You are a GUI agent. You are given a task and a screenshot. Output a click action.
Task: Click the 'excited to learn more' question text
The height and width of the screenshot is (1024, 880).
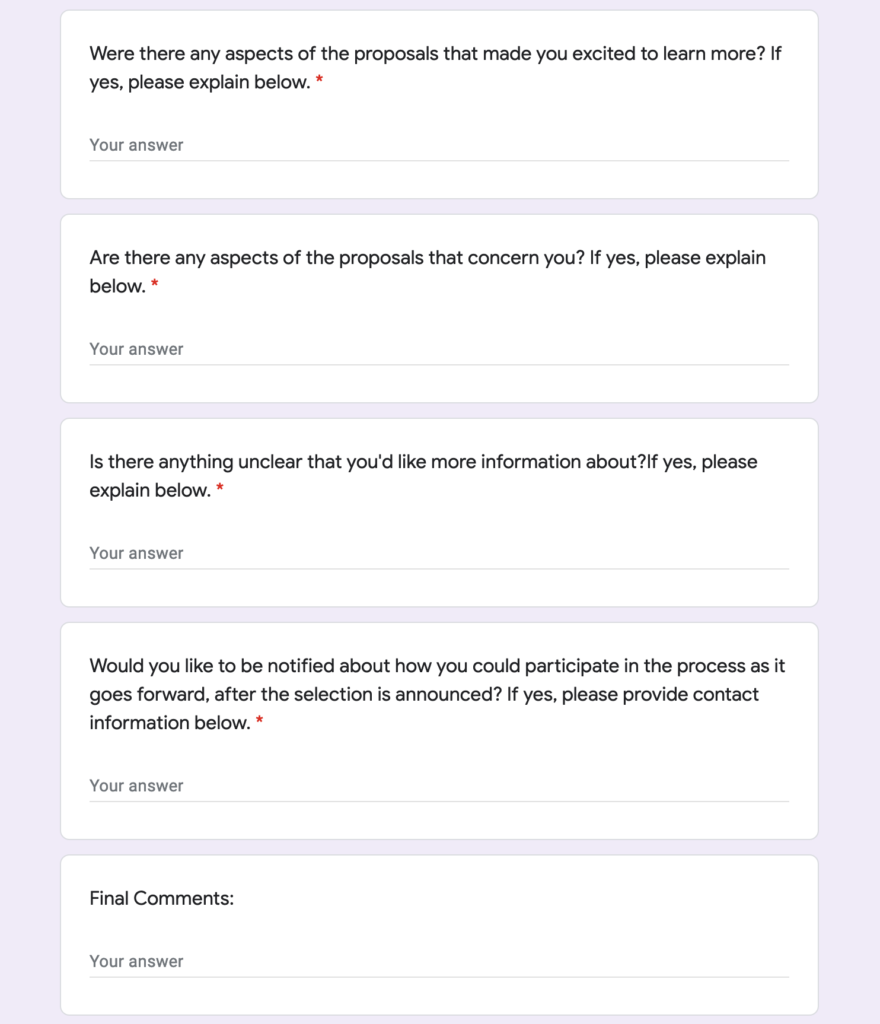coord(435,68)
